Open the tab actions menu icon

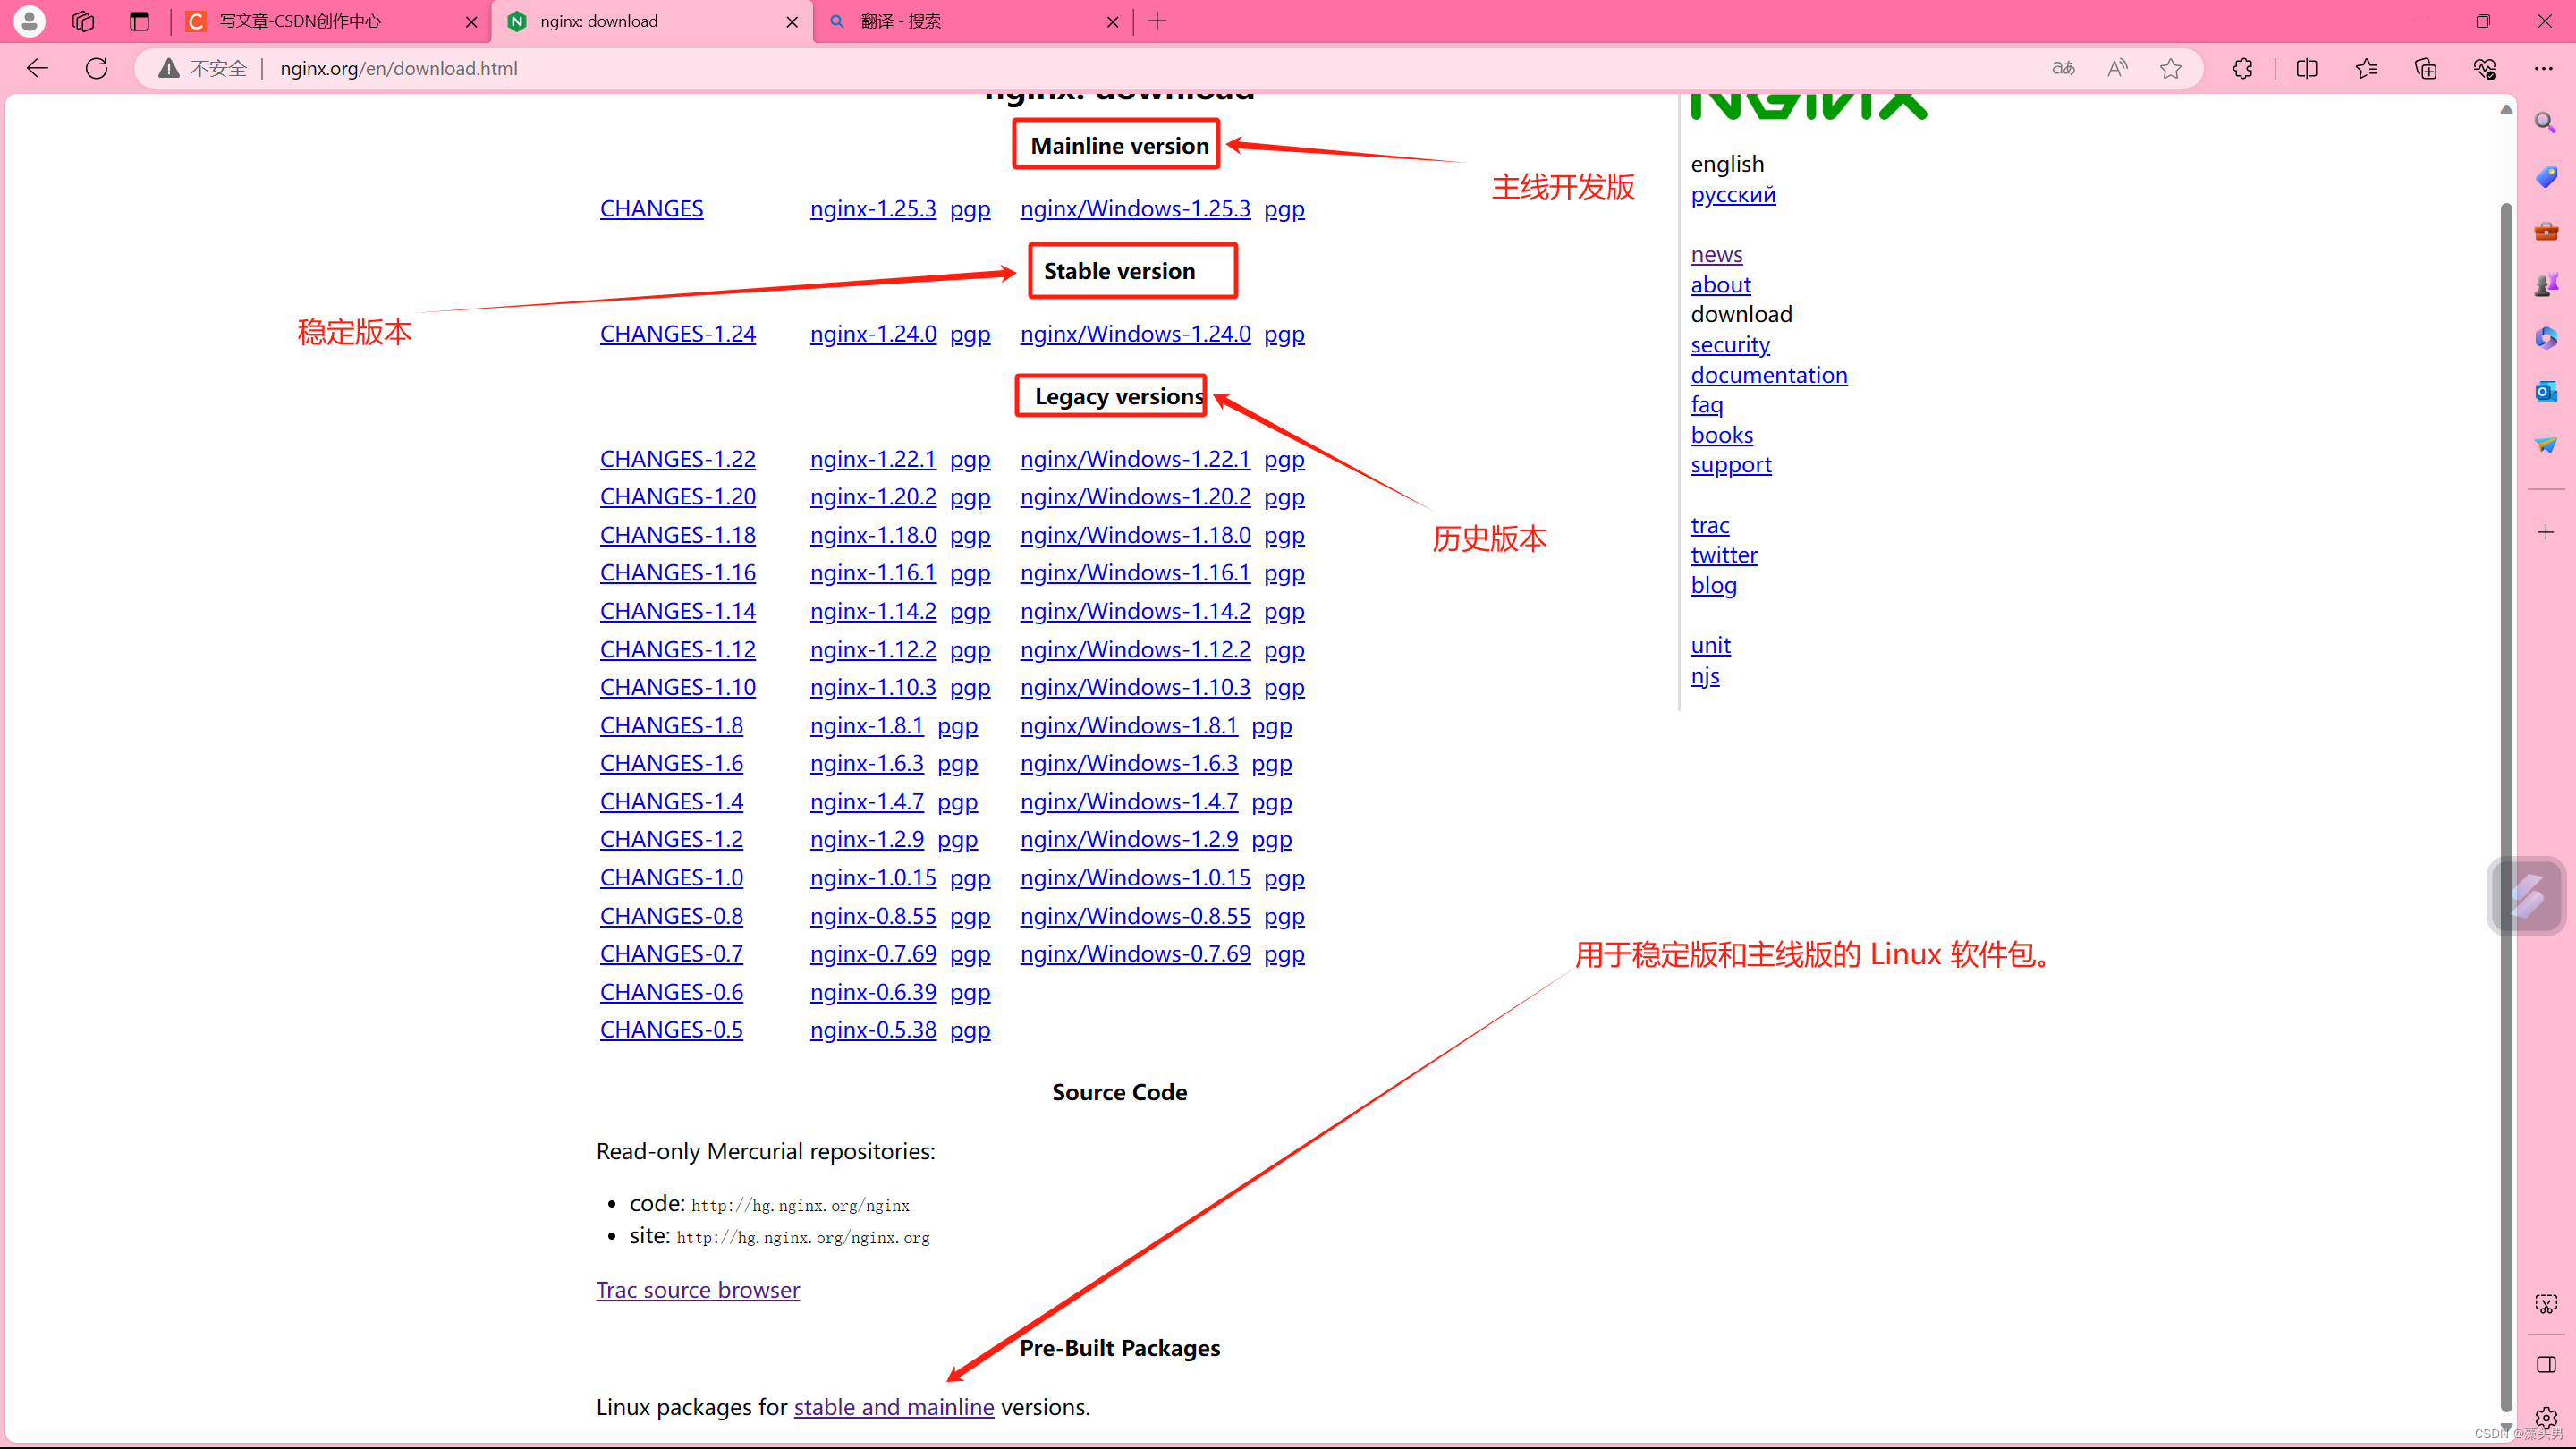pyautogui.click(x=139, y=21)
